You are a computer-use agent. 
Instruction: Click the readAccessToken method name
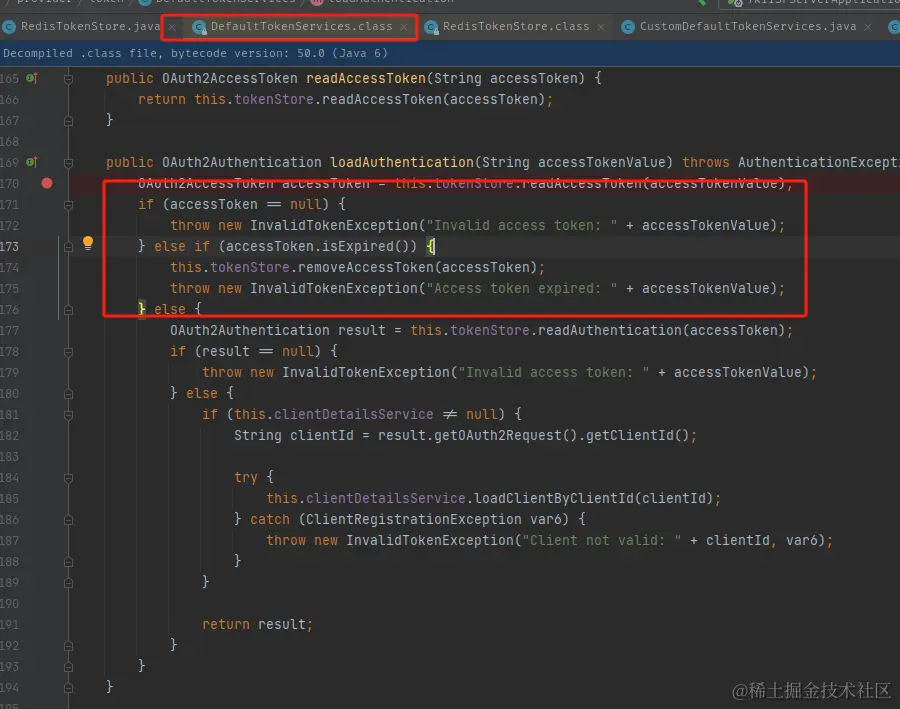(366, 78)
